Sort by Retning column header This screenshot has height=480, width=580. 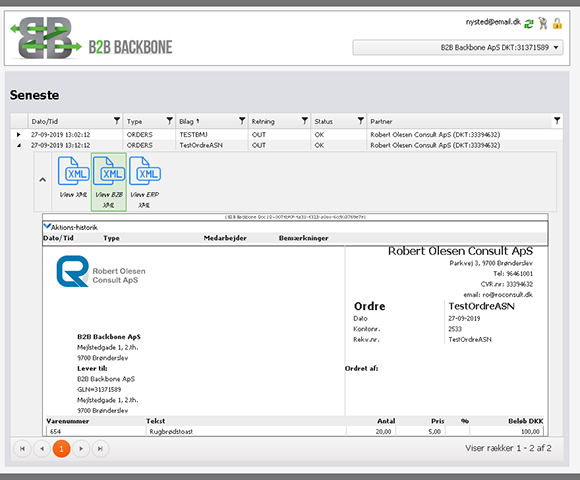click(x=263, y=121)
